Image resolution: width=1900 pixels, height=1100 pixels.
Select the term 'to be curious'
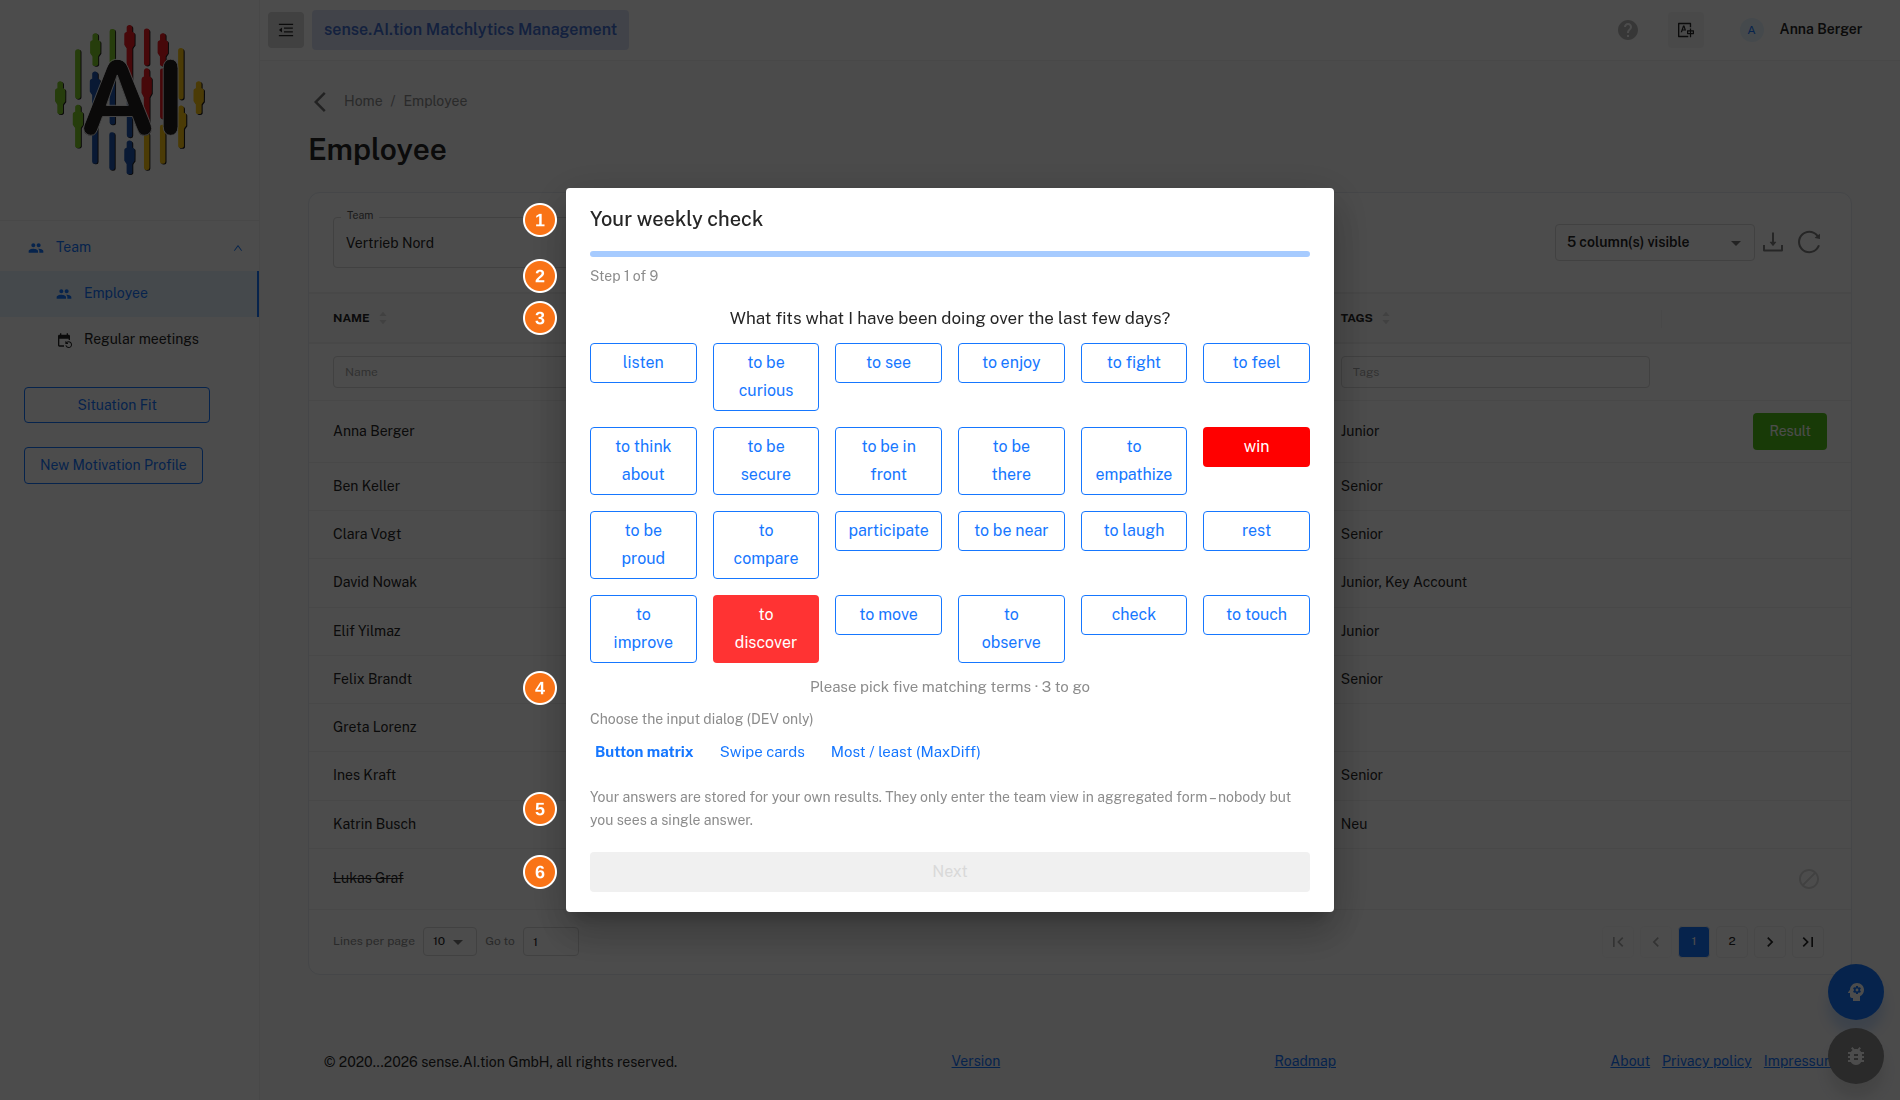766,377
